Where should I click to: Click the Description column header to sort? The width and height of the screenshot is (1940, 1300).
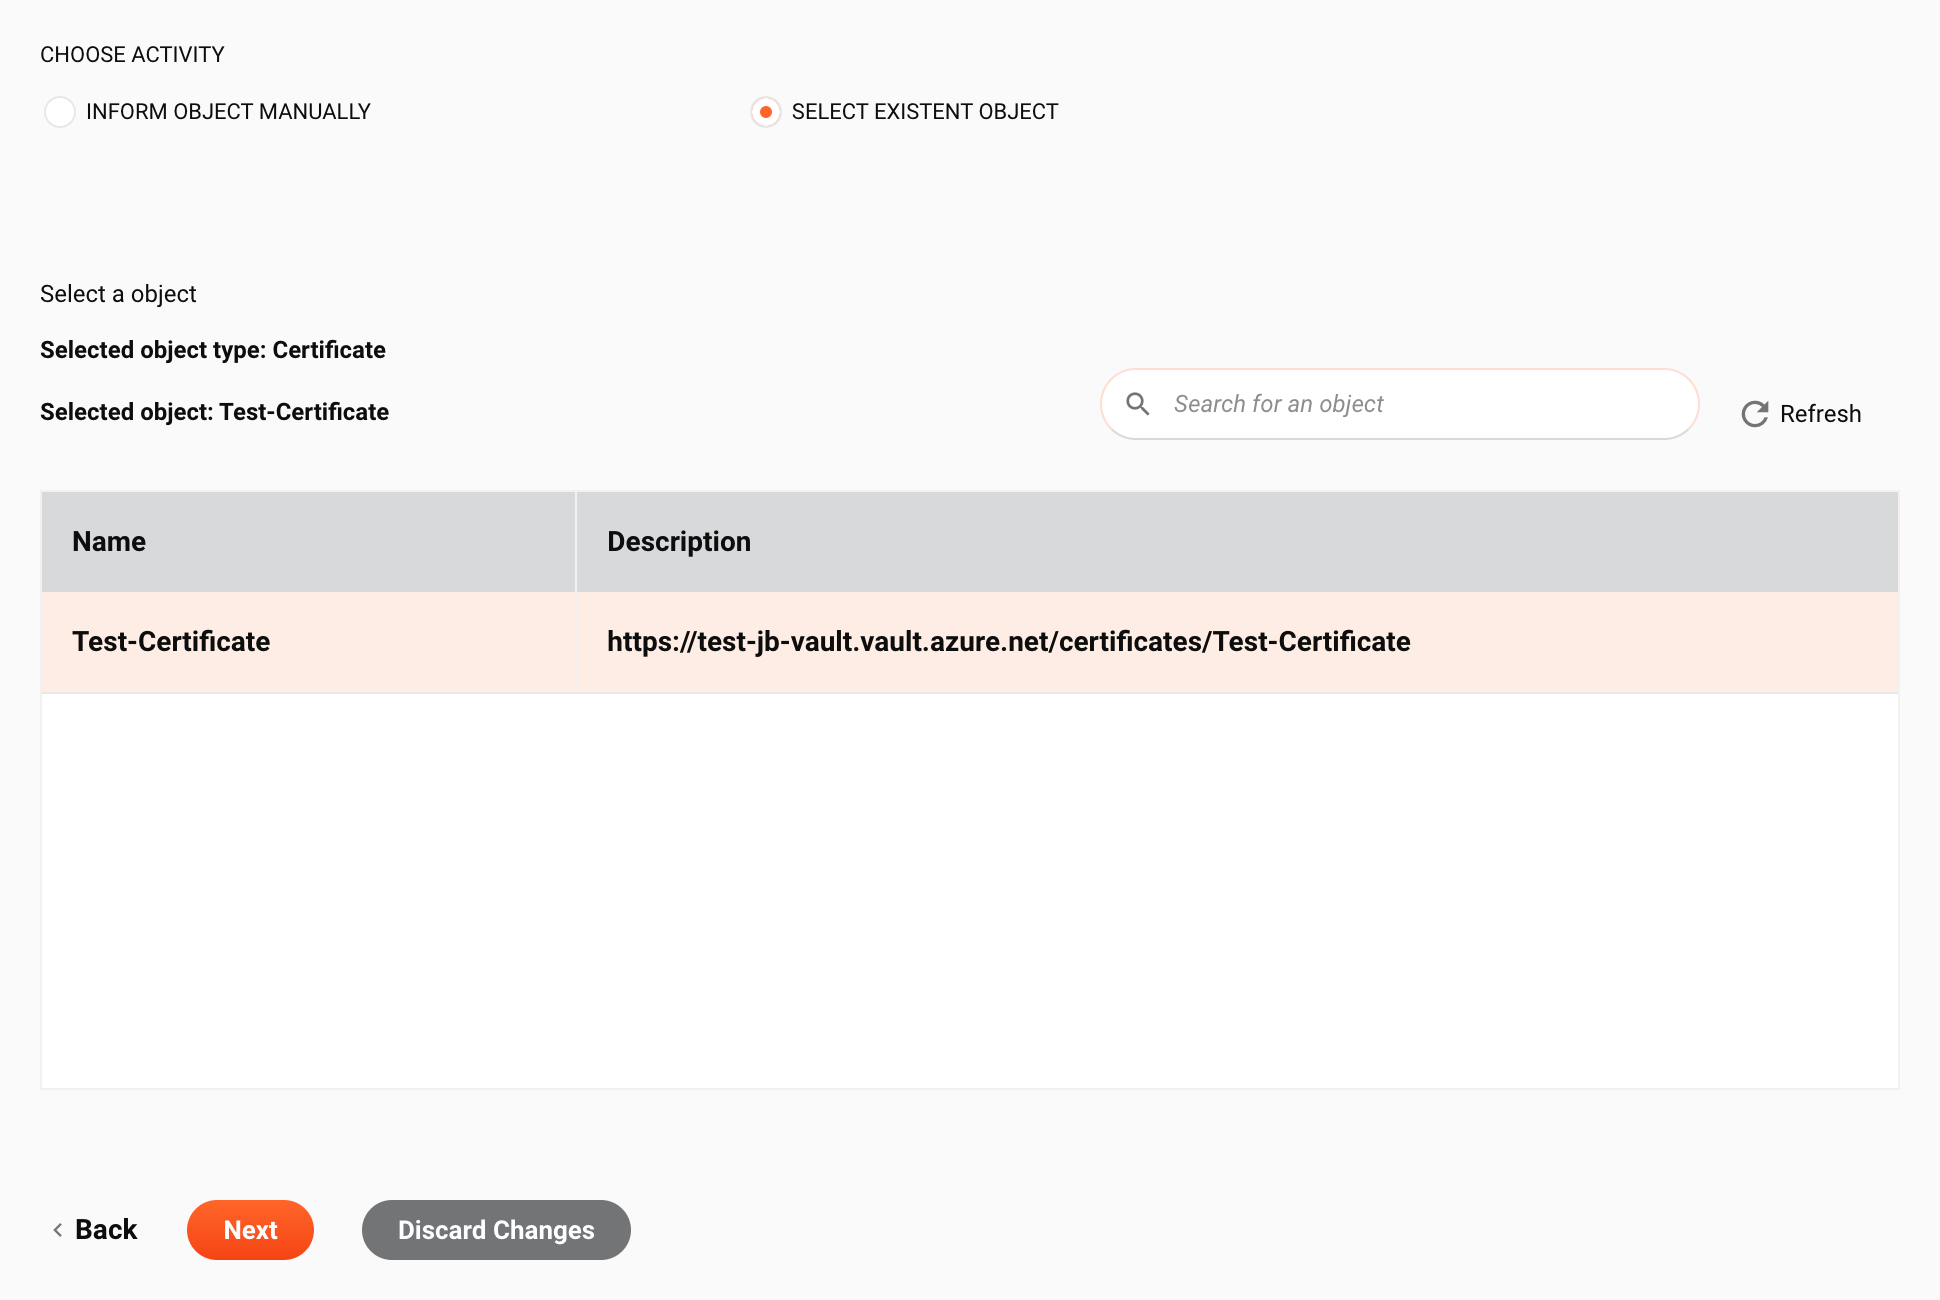pyautogui.click(x=679, y=541)
